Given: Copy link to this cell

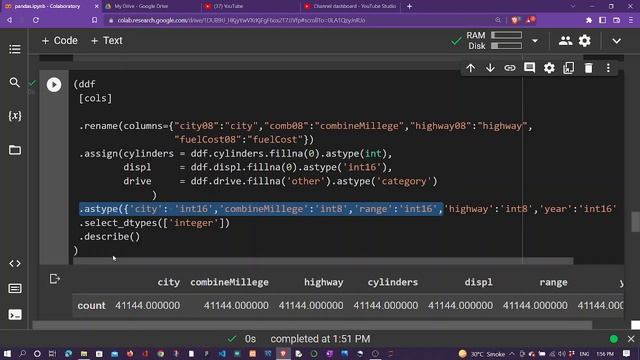Looking at the screenshot, I should (510, 68).
